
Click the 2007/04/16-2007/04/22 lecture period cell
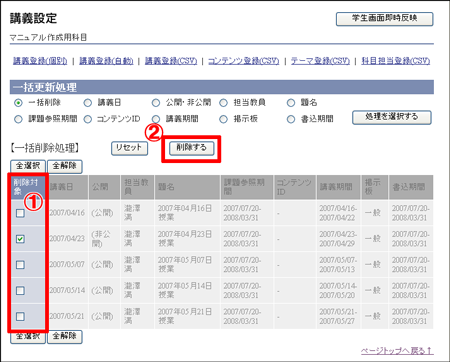pos(338,213)
